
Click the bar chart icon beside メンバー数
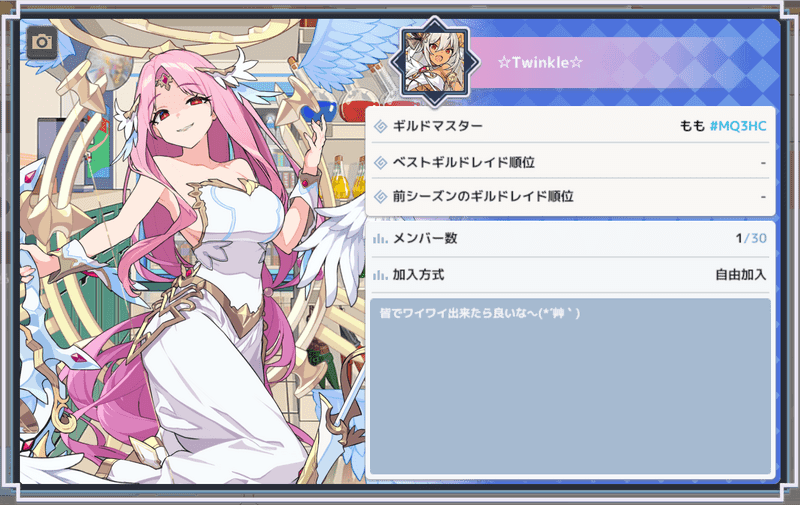(x=380, y=238)
